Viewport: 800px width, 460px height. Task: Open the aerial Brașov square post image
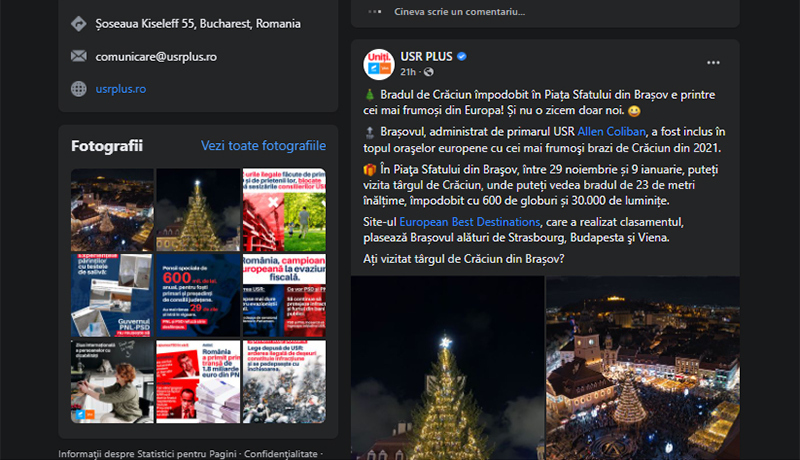tap(643, 368)
